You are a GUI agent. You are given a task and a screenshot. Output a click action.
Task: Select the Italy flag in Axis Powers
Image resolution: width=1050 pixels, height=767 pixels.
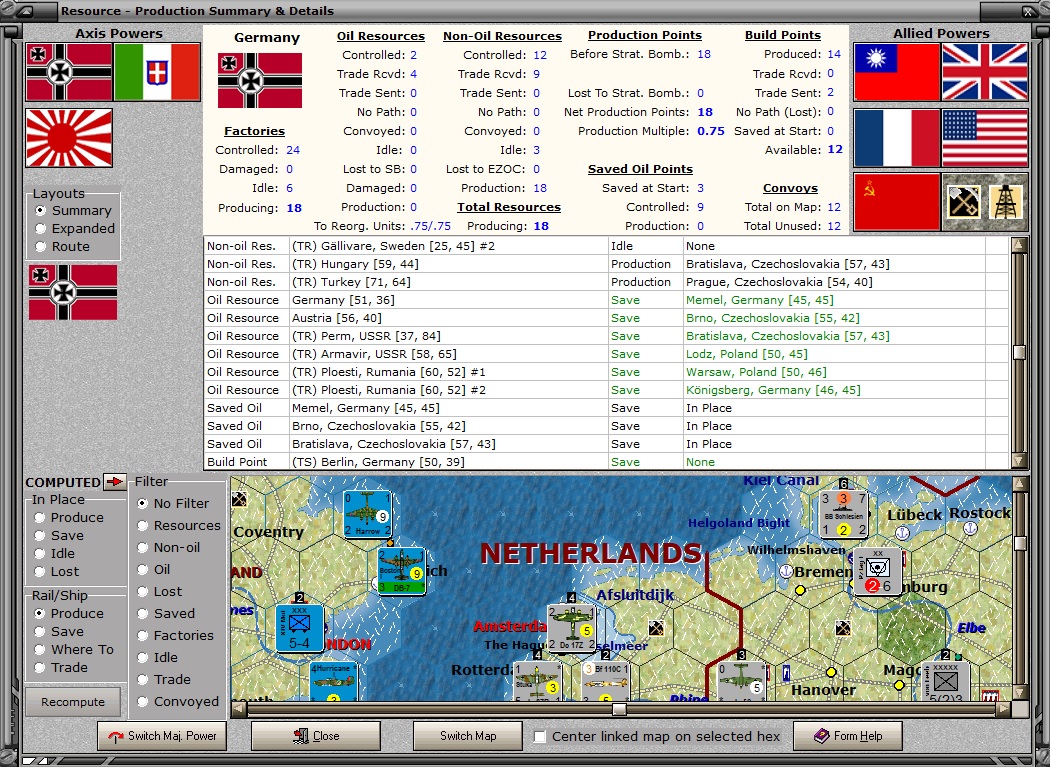157,72
